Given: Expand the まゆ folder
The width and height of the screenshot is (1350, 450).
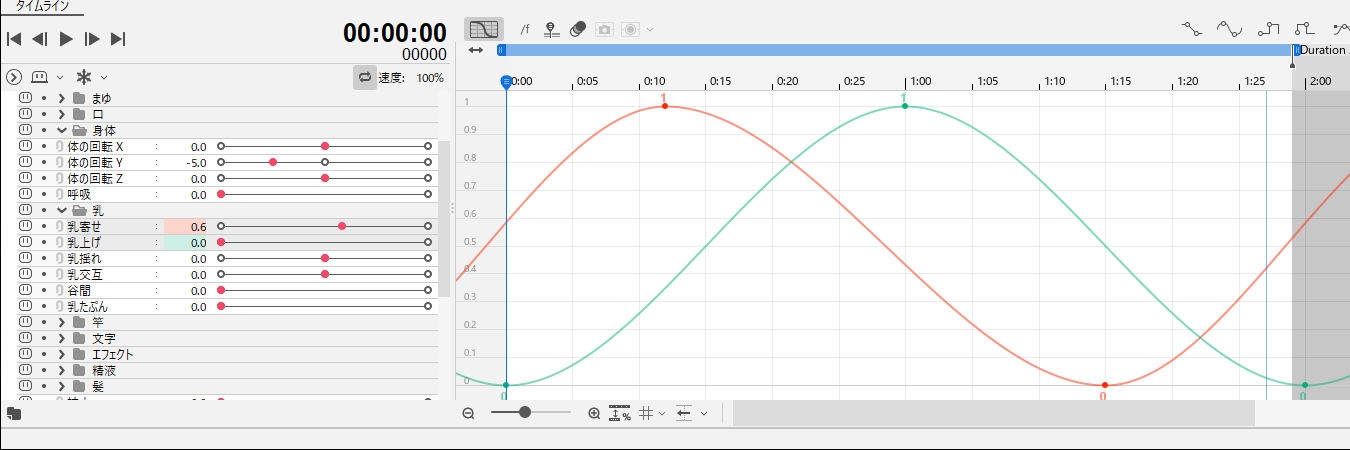Looking at the screenshot, I should (x=62, y=98).
